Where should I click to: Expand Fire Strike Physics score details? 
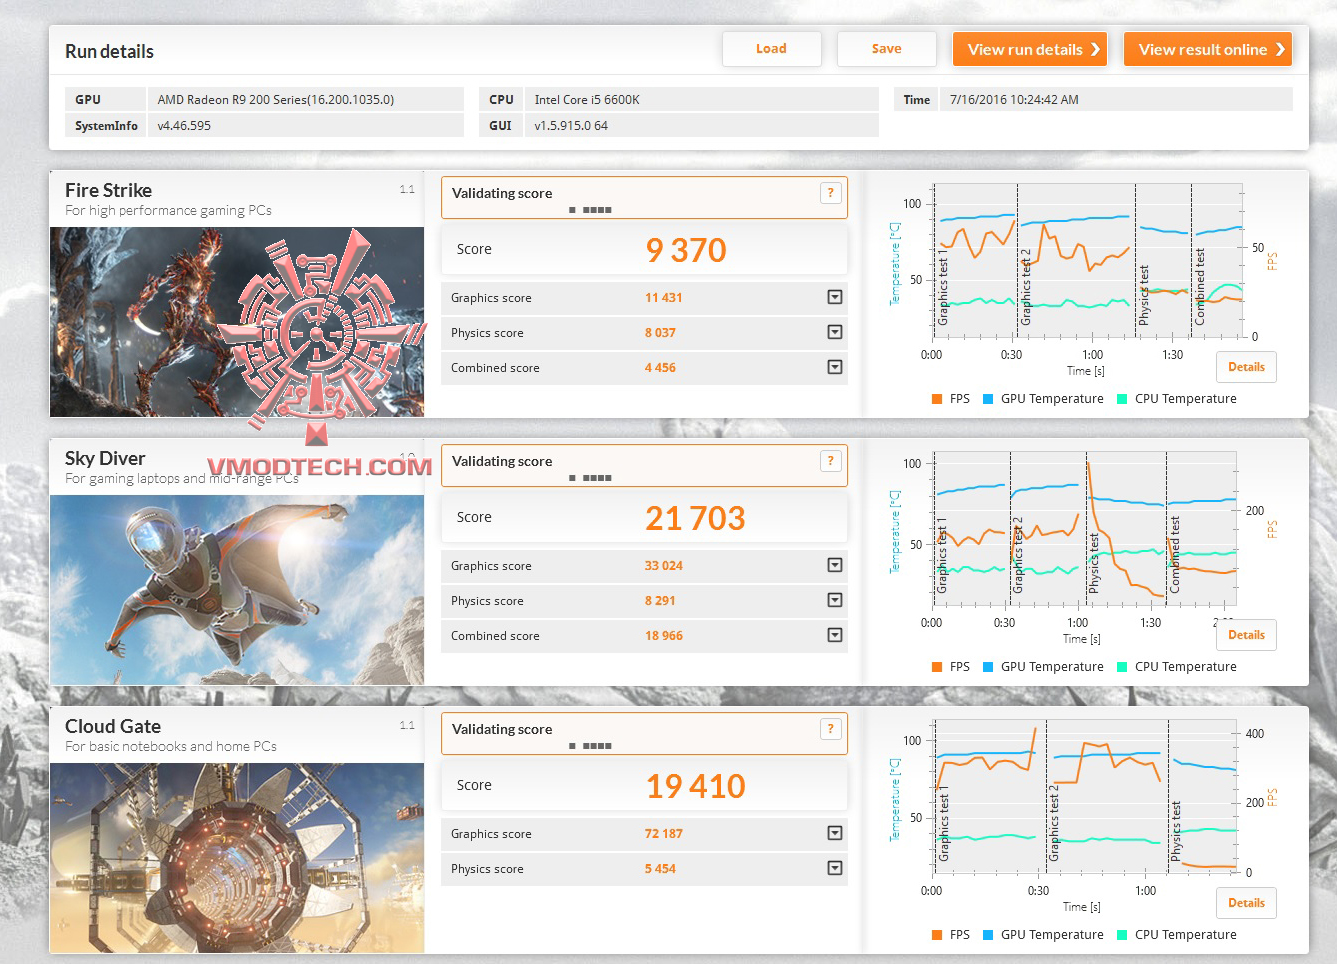pos(835,332)
